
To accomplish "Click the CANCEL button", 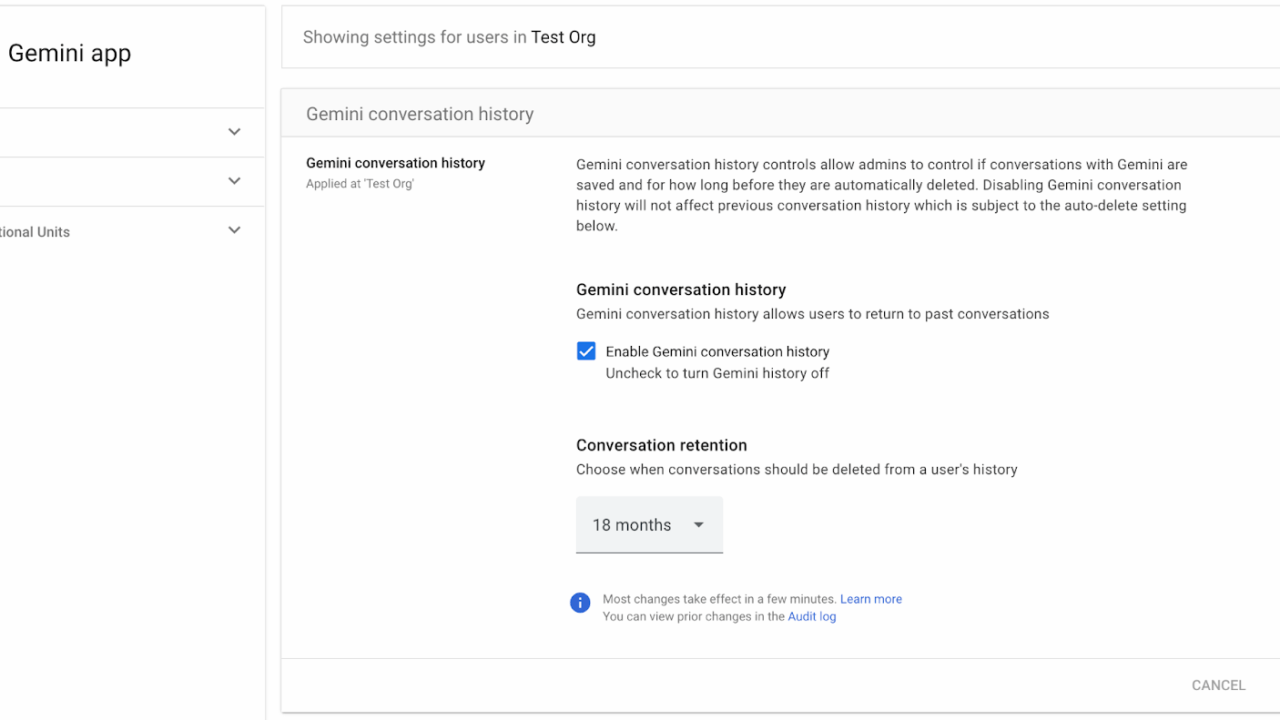I will point(1218,685).
